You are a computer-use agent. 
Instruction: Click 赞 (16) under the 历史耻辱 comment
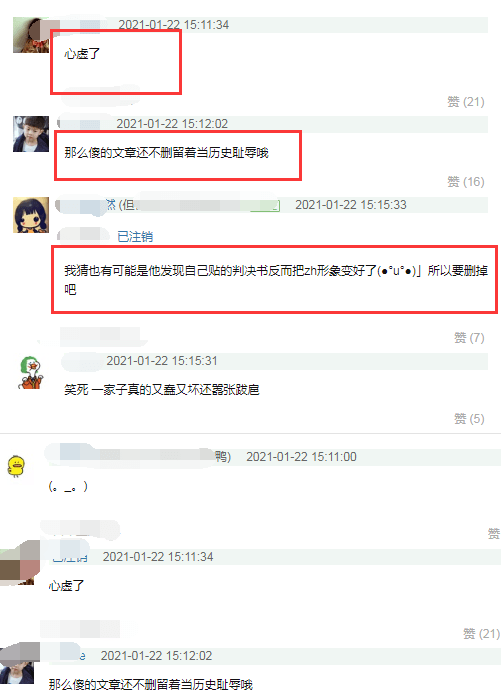pyautogui.click(x=466, y=182)
